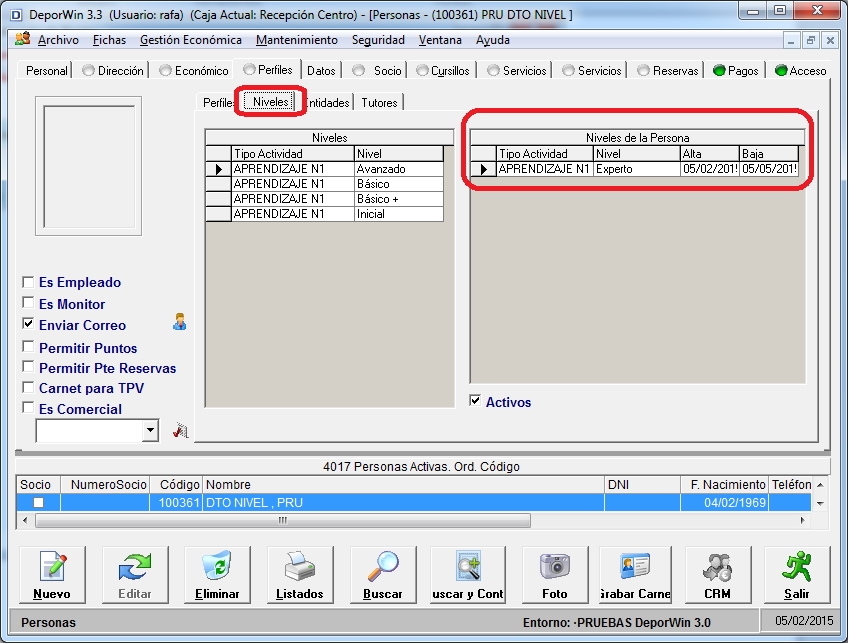Check the Carnet para TPV checkbox

click(28, 387)
